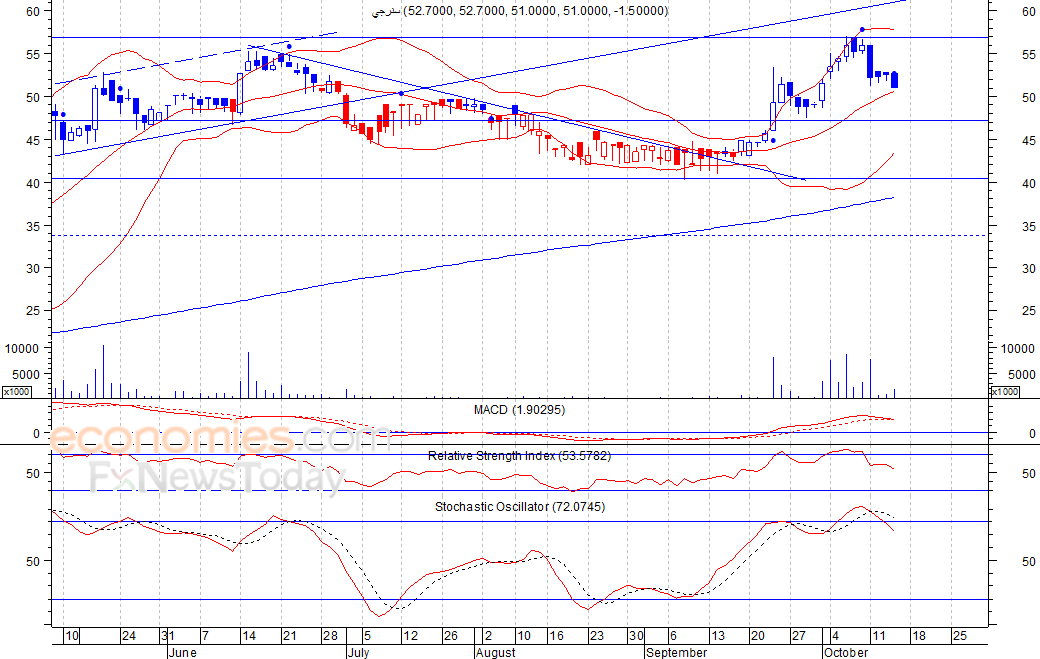Click the blue dot at October price peak
1040x659 pixels.
click(x=862, y=29)
